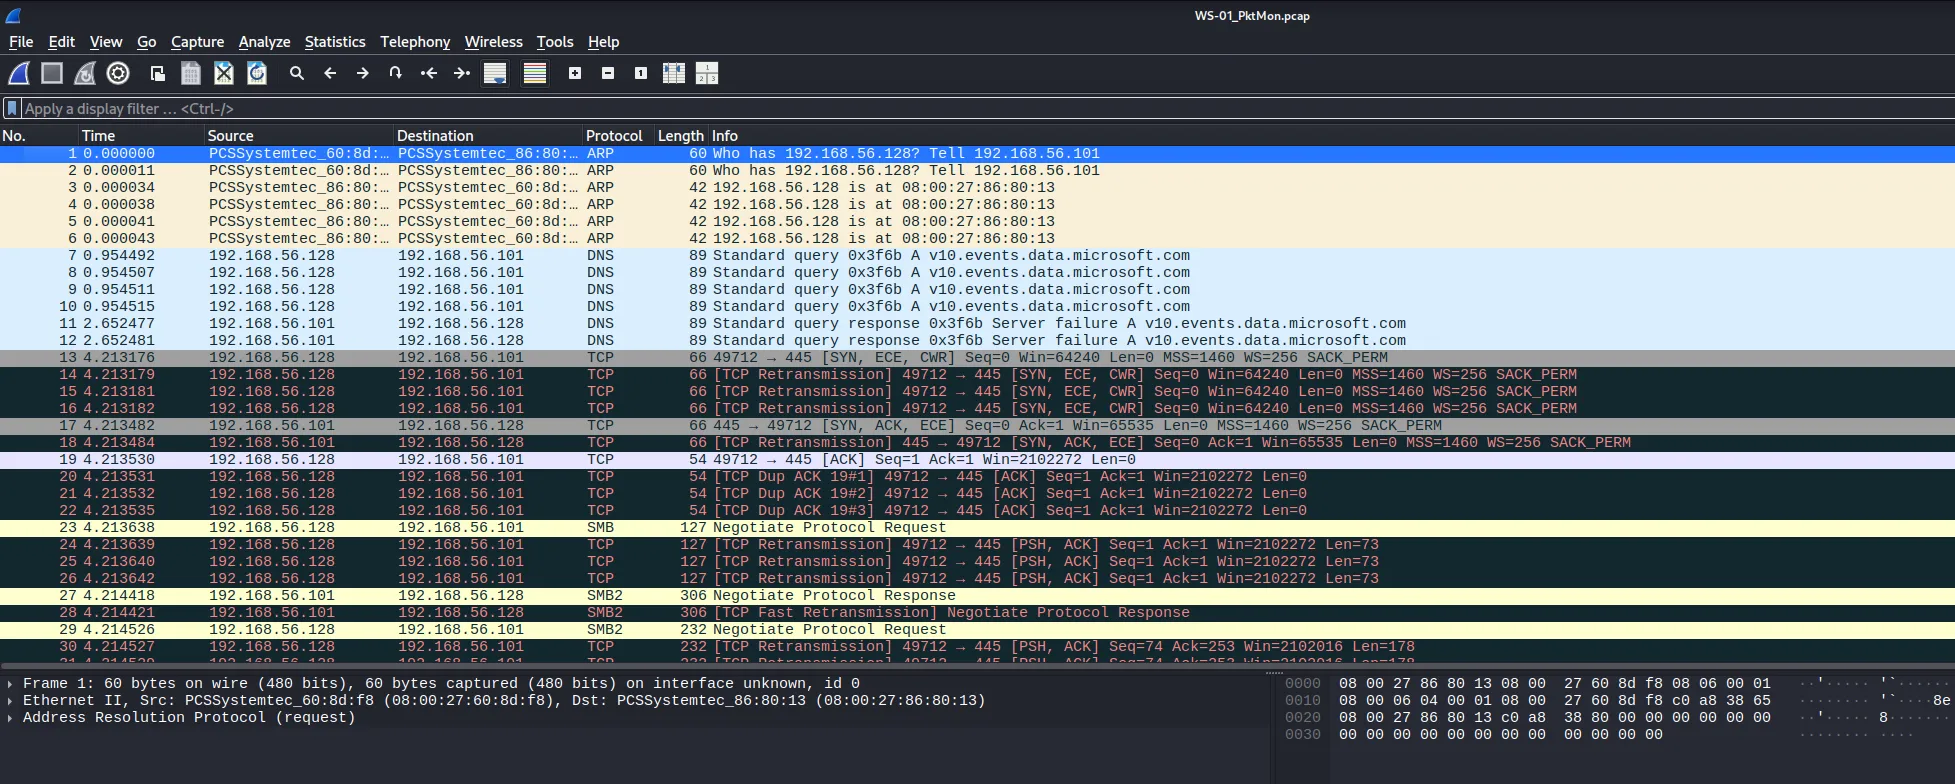Start capturing packets with the shark fin icon

click(19, 73)
